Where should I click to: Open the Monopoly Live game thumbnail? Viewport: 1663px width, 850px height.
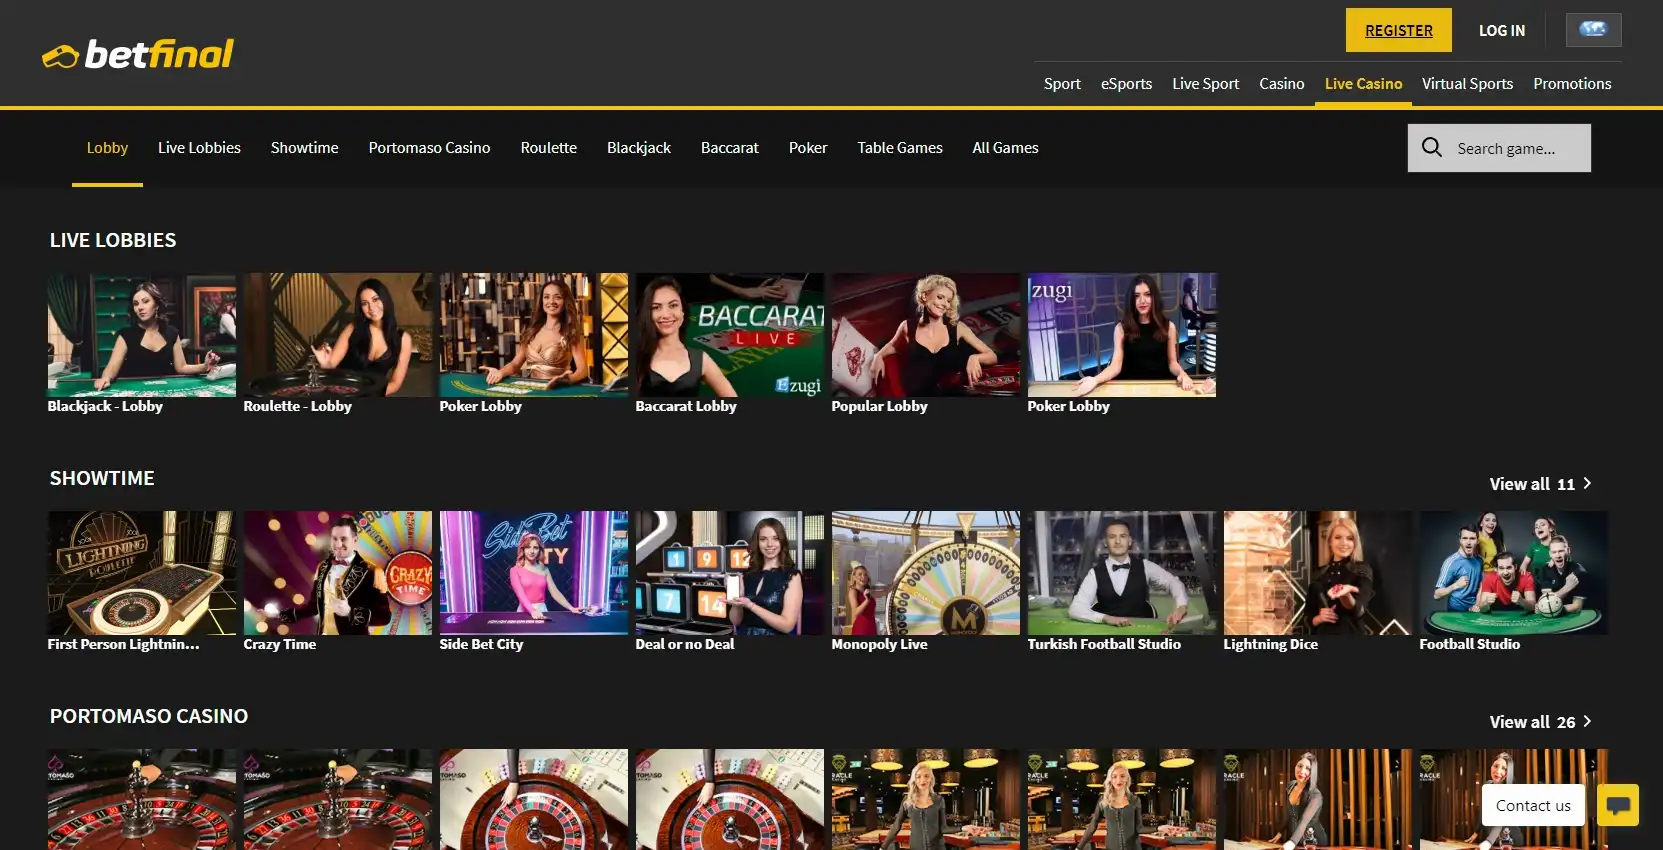[925, 573]
